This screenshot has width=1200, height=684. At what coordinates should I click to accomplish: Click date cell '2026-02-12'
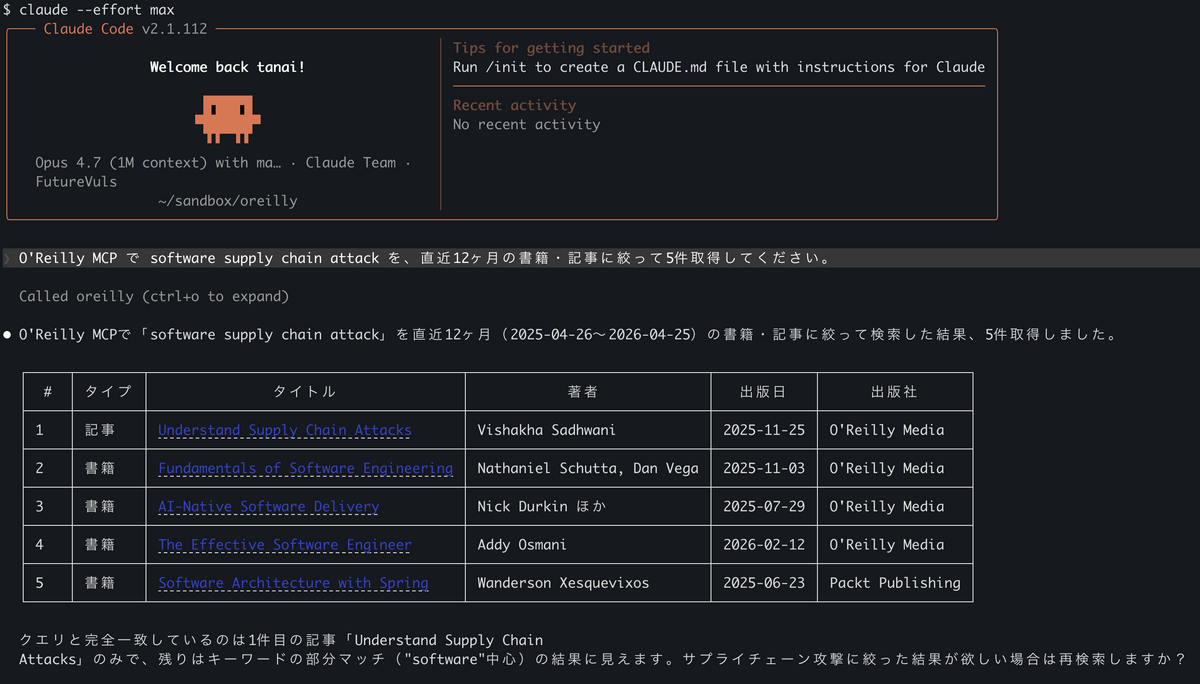click(764, 544)
